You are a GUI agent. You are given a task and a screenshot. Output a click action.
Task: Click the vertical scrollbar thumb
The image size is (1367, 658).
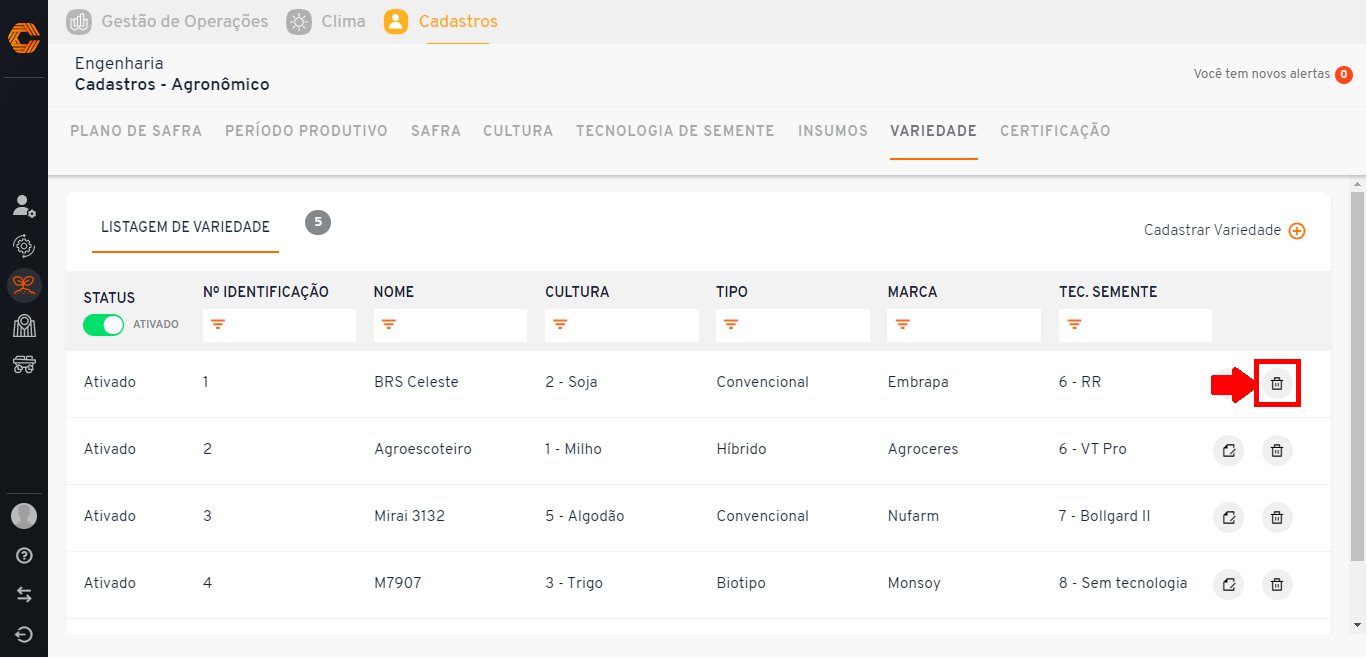(x=1357, y=377)
